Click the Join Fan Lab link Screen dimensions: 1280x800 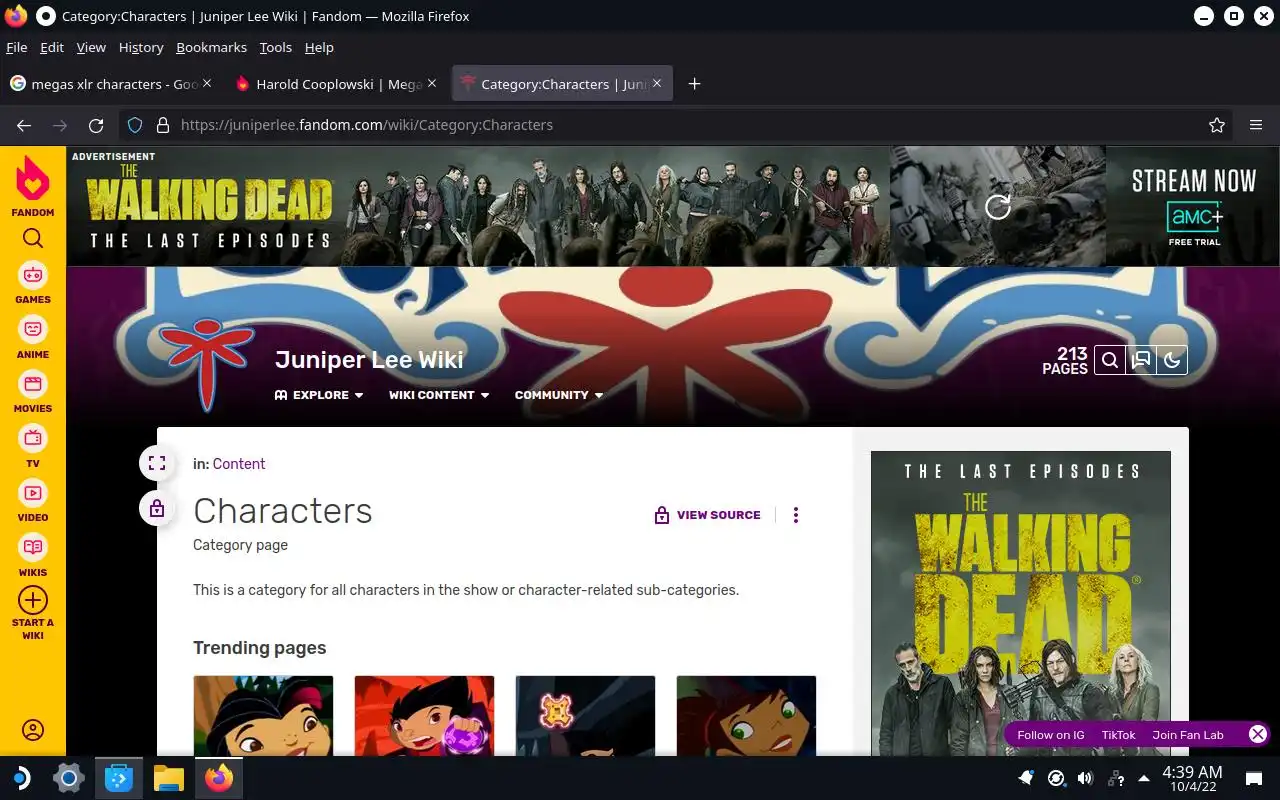1188,735
